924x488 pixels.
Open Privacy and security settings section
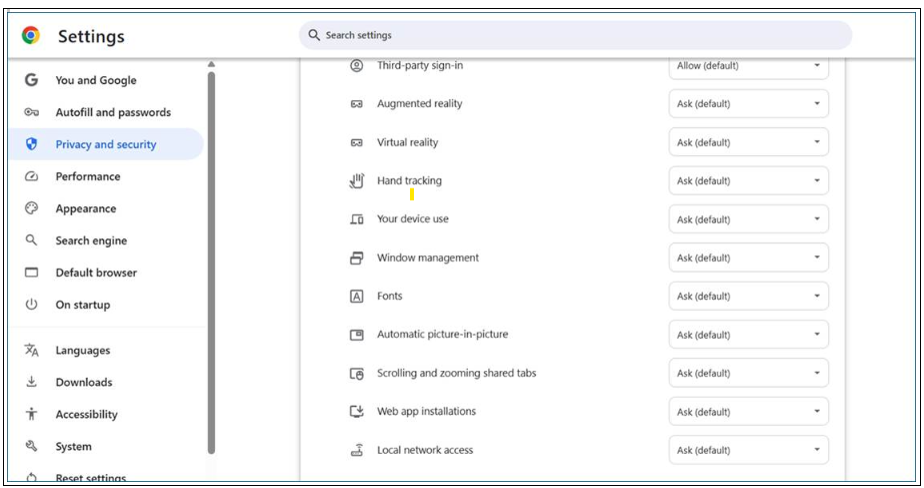106,145
